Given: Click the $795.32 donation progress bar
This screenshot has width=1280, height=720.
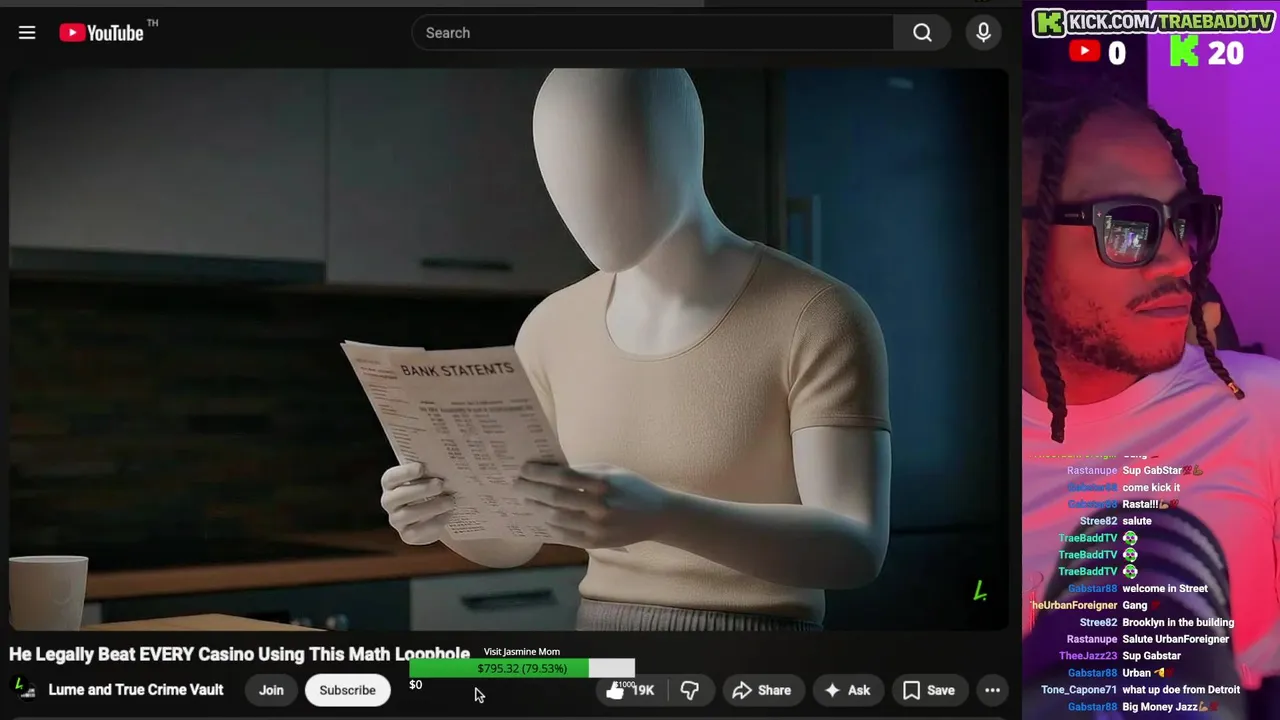Looking at the screenshot, I should point(522,668).
